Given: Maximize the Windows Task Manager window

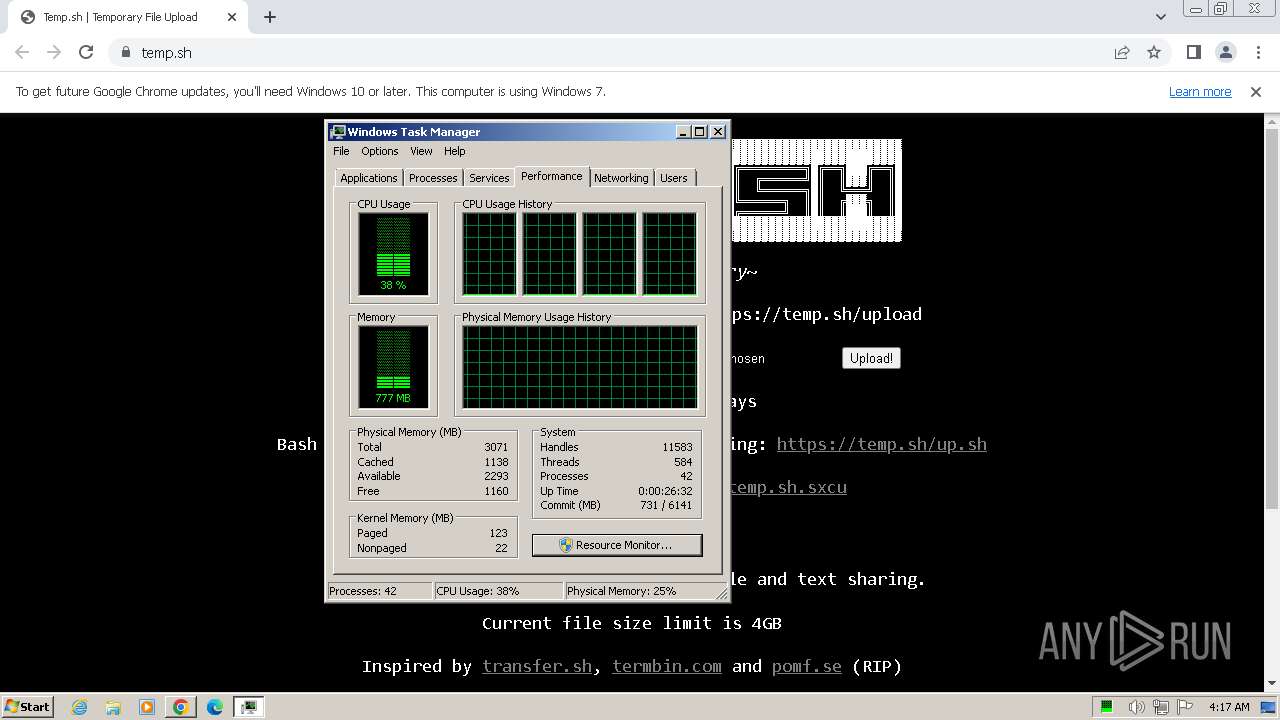Looking at the screenshot, I should click(x=700, y=132).
